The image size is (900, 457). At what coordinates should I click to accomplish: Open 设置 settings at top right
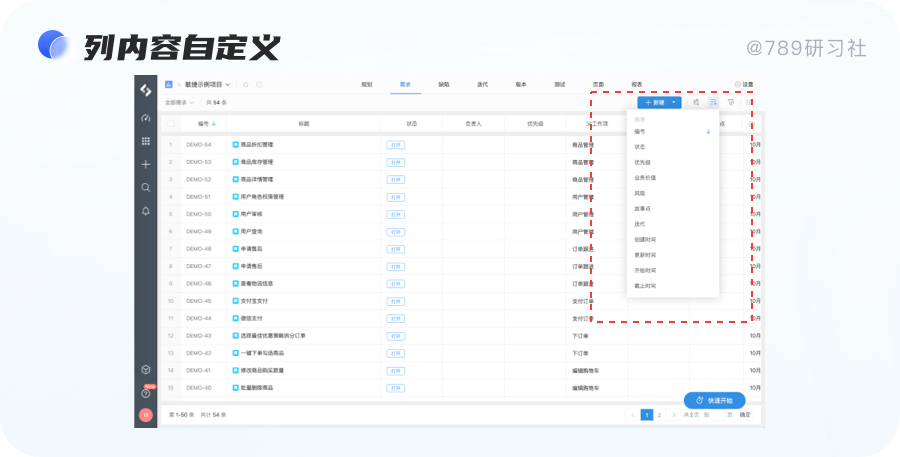tap(744, 84)
